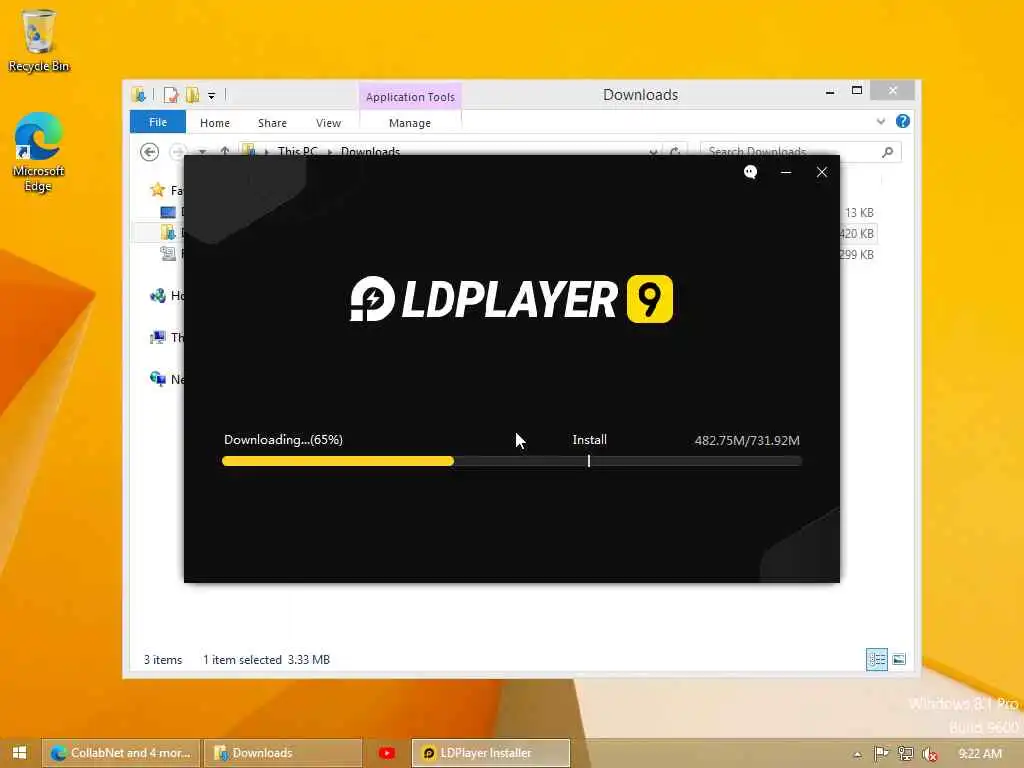Close the LDPlayer installer window
This screenshot has width=1024, height=768.
tap(822, 172)
